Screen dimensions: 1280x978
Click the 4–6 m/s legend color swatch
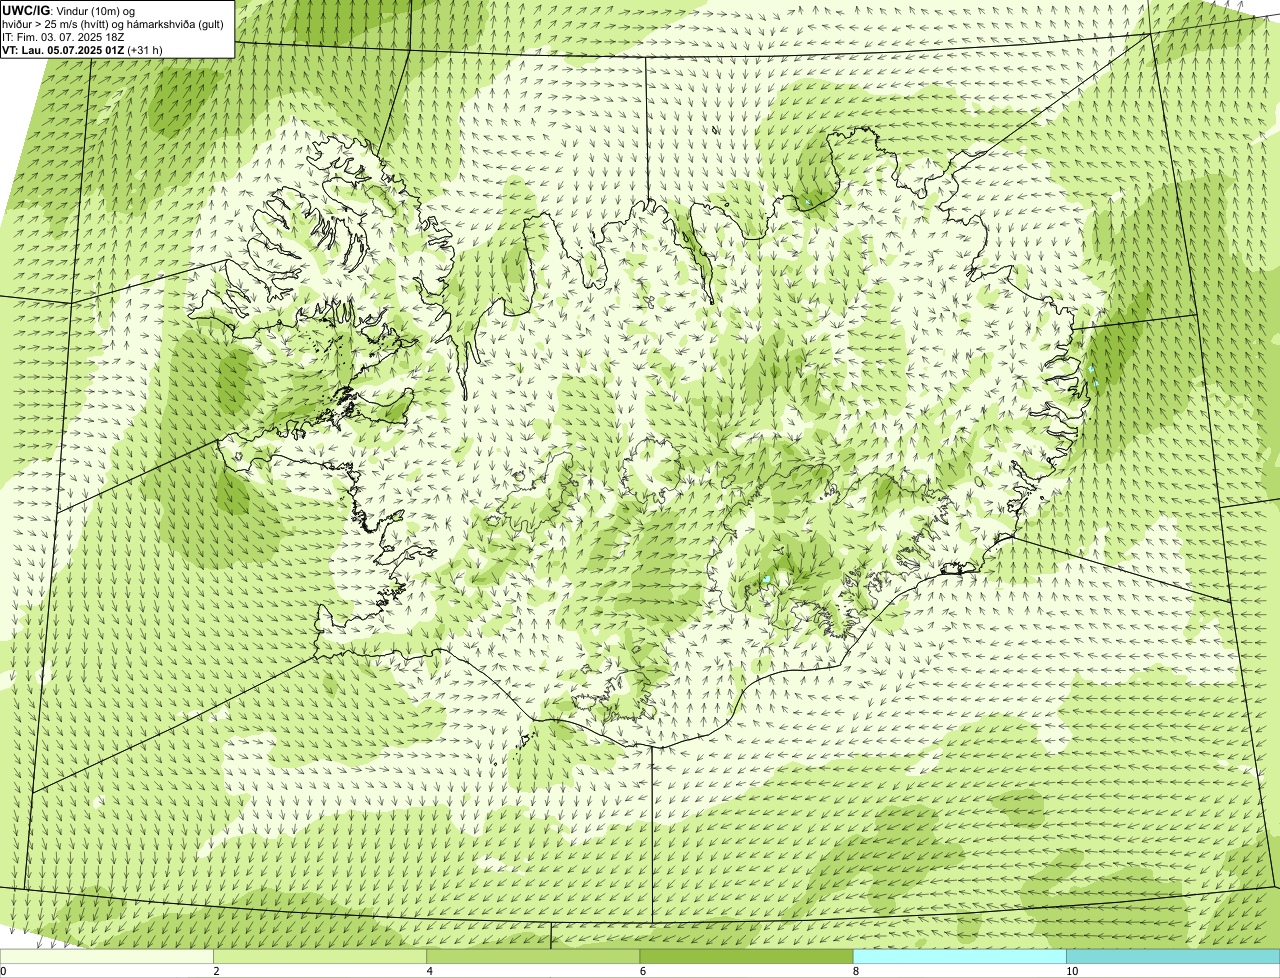pyautogui.click(x=533, y=957)
